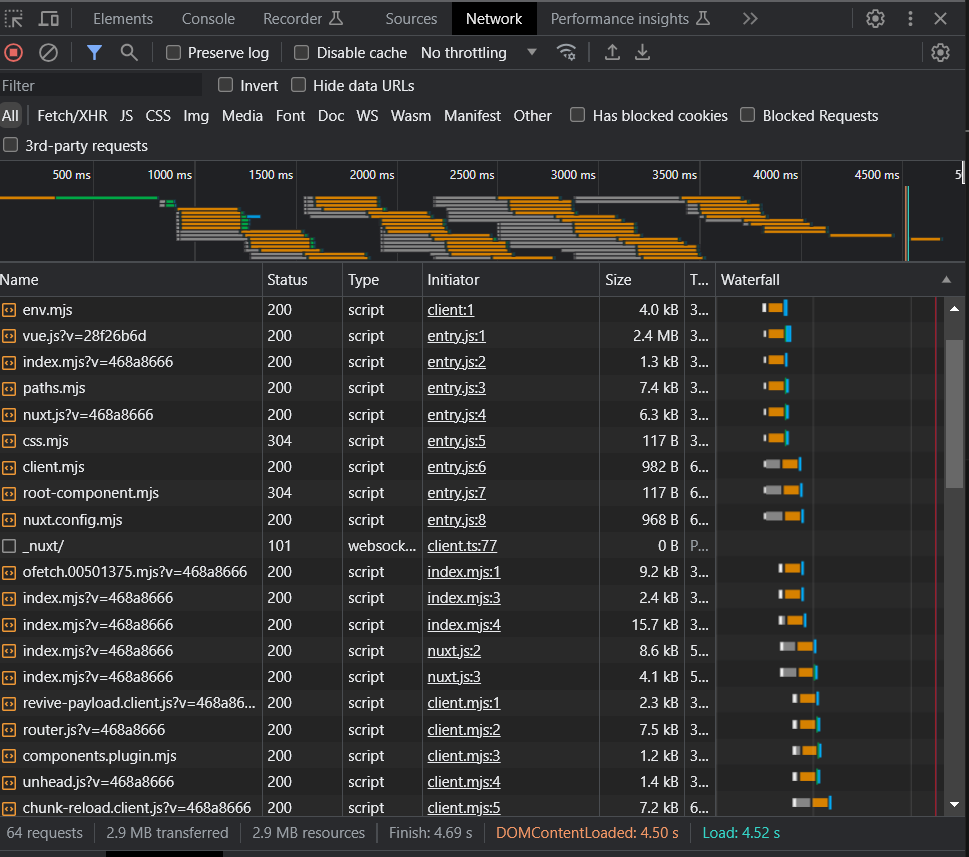This screenshot has height=857, width=969.
Task: Import HAR file via upload icon
Action: pyautogui.click(x=613, y=52)
